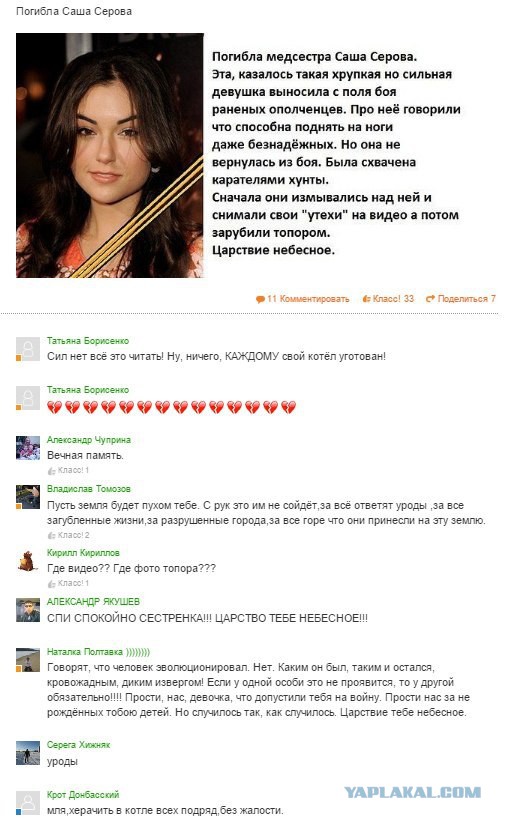Open Серега Хижняк's avatar thumbnail
507x822 pixels.
[x=28, y=753]
